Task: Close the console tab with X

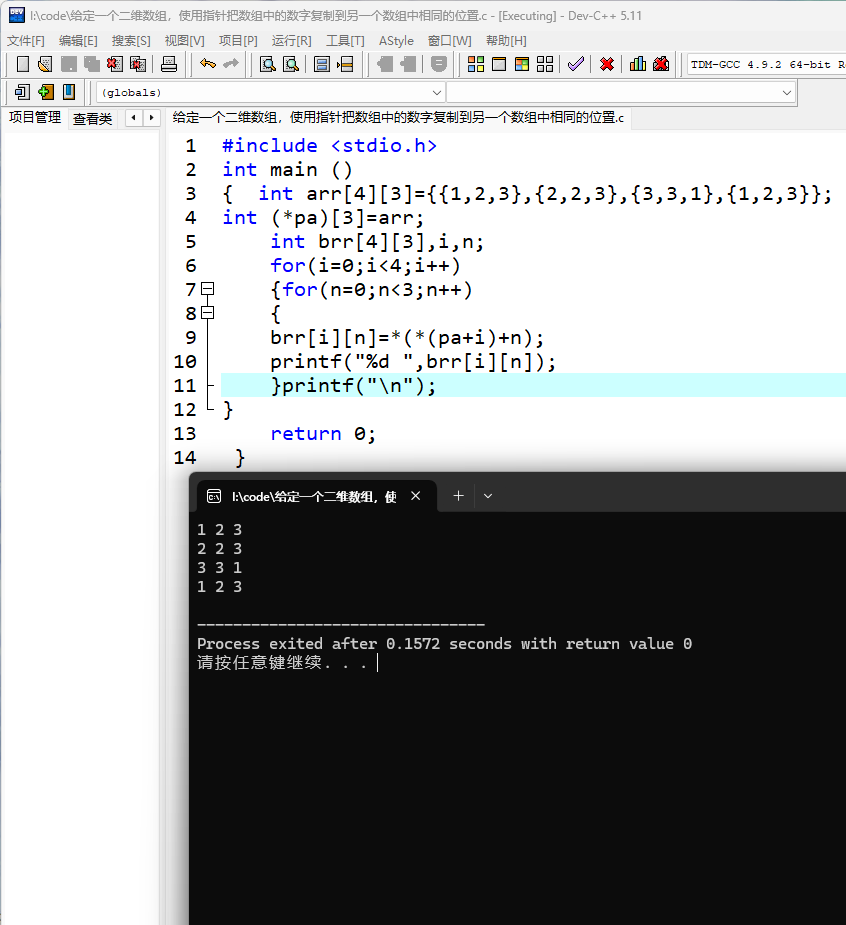Action: point(416,496)
